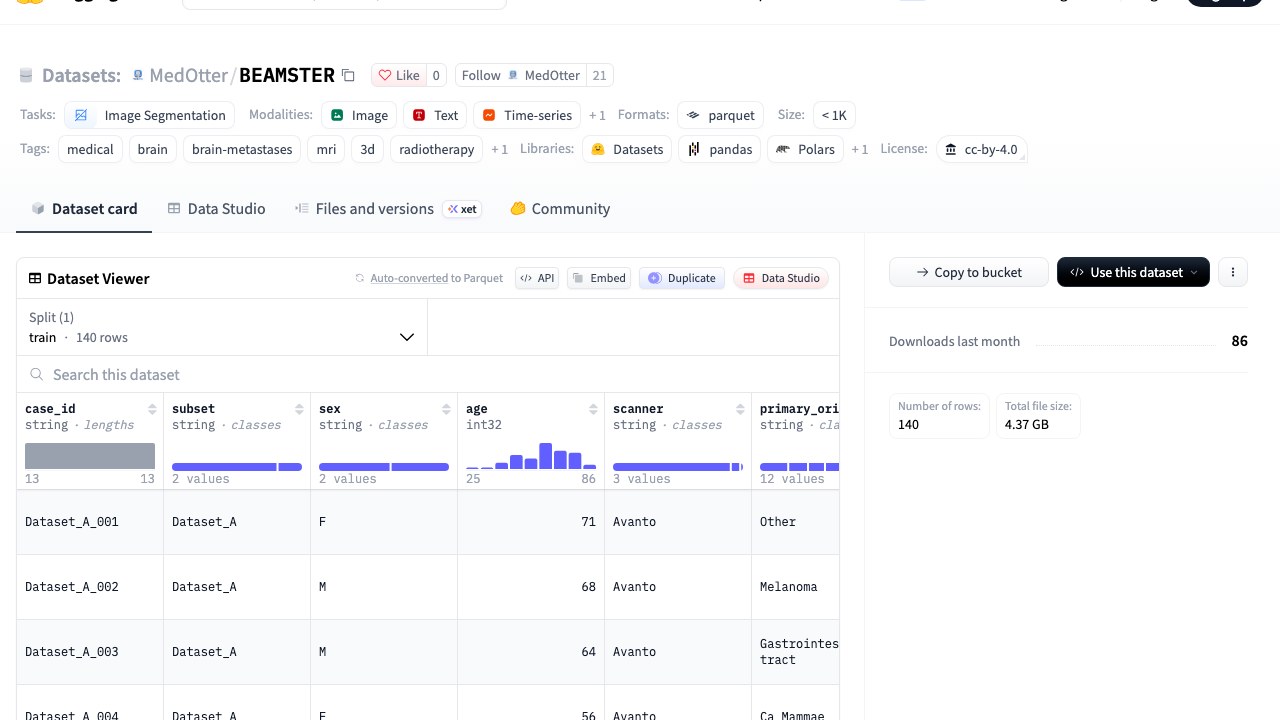Sort the case_id column
Image resolution: width=1280 pixels, height=720 pixels.
[x=152, y=409]
